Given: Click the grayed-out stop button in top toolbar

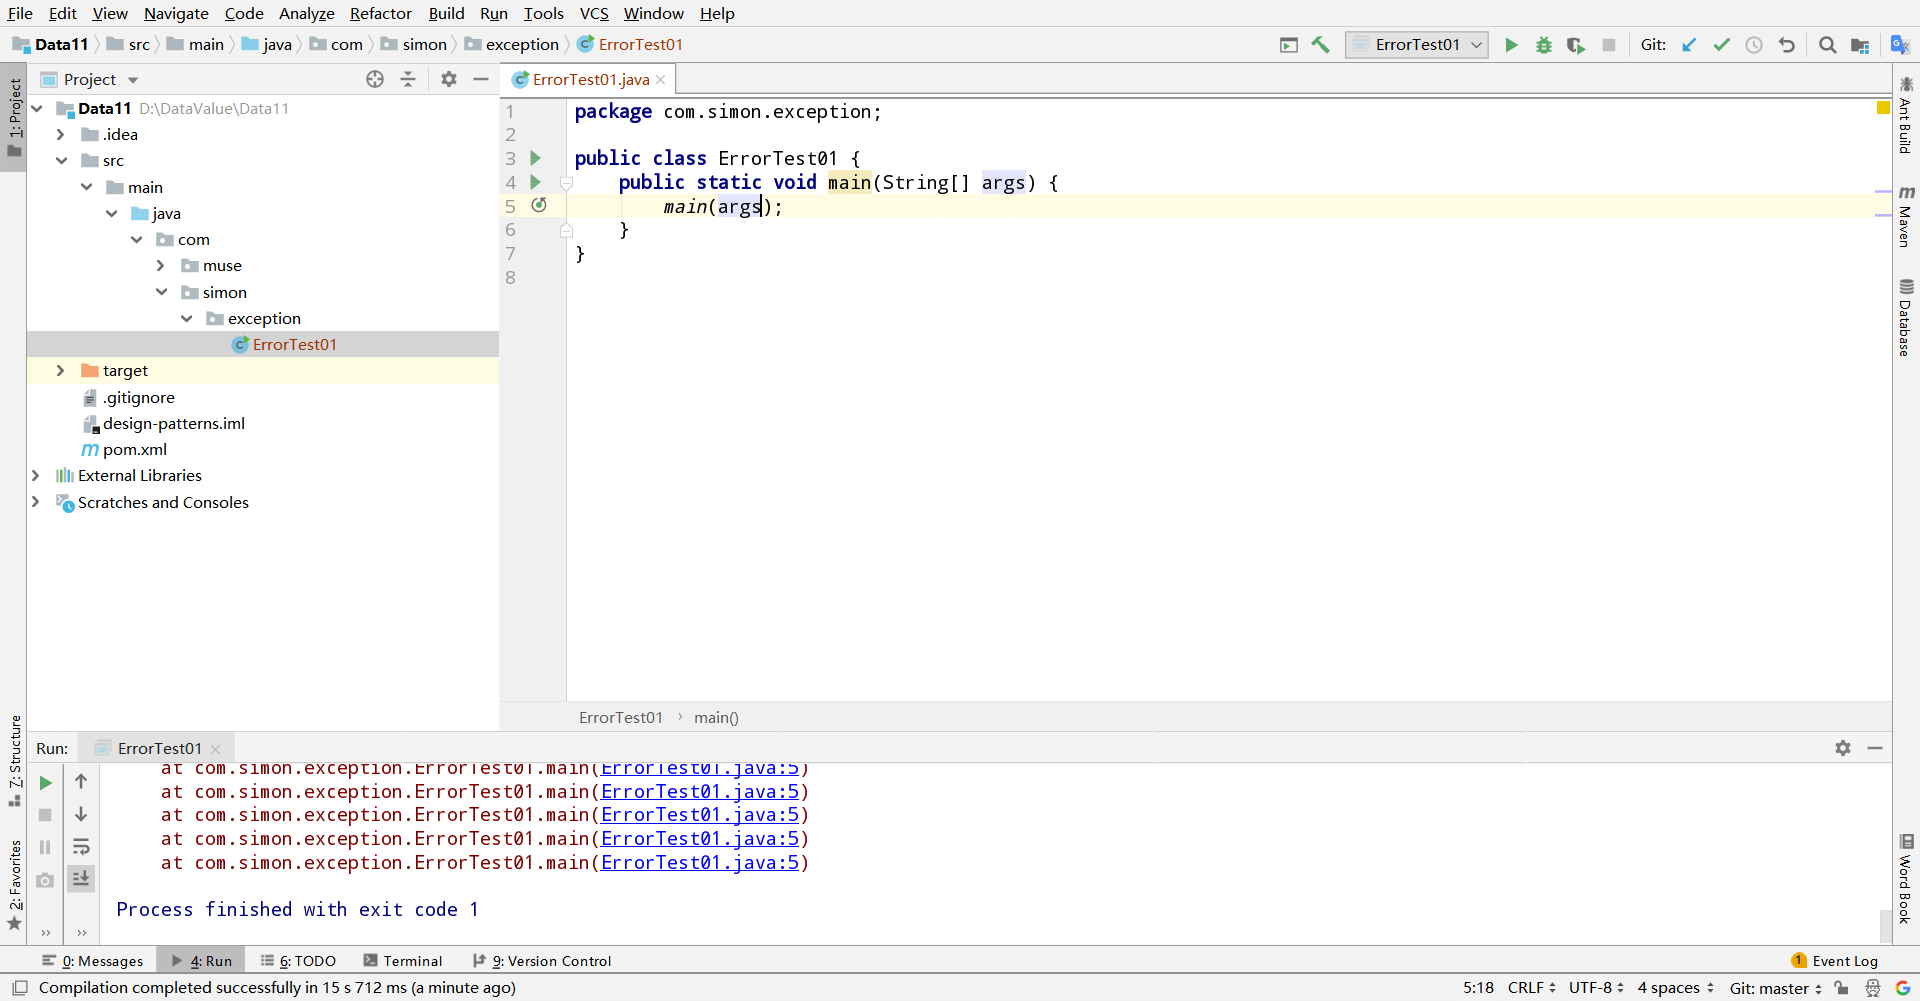Looking at the screenshot, I should pos(1609,45).
